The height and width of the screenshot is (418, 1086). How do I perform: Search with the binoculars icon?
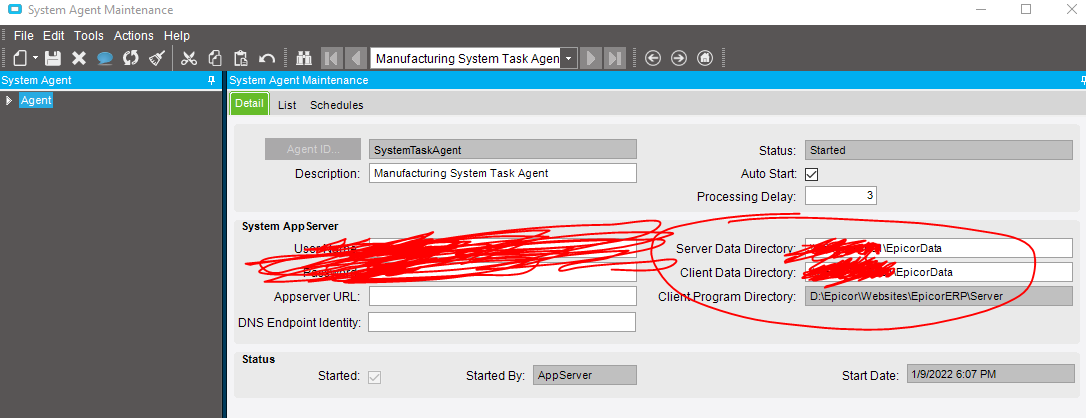(304, 58)
